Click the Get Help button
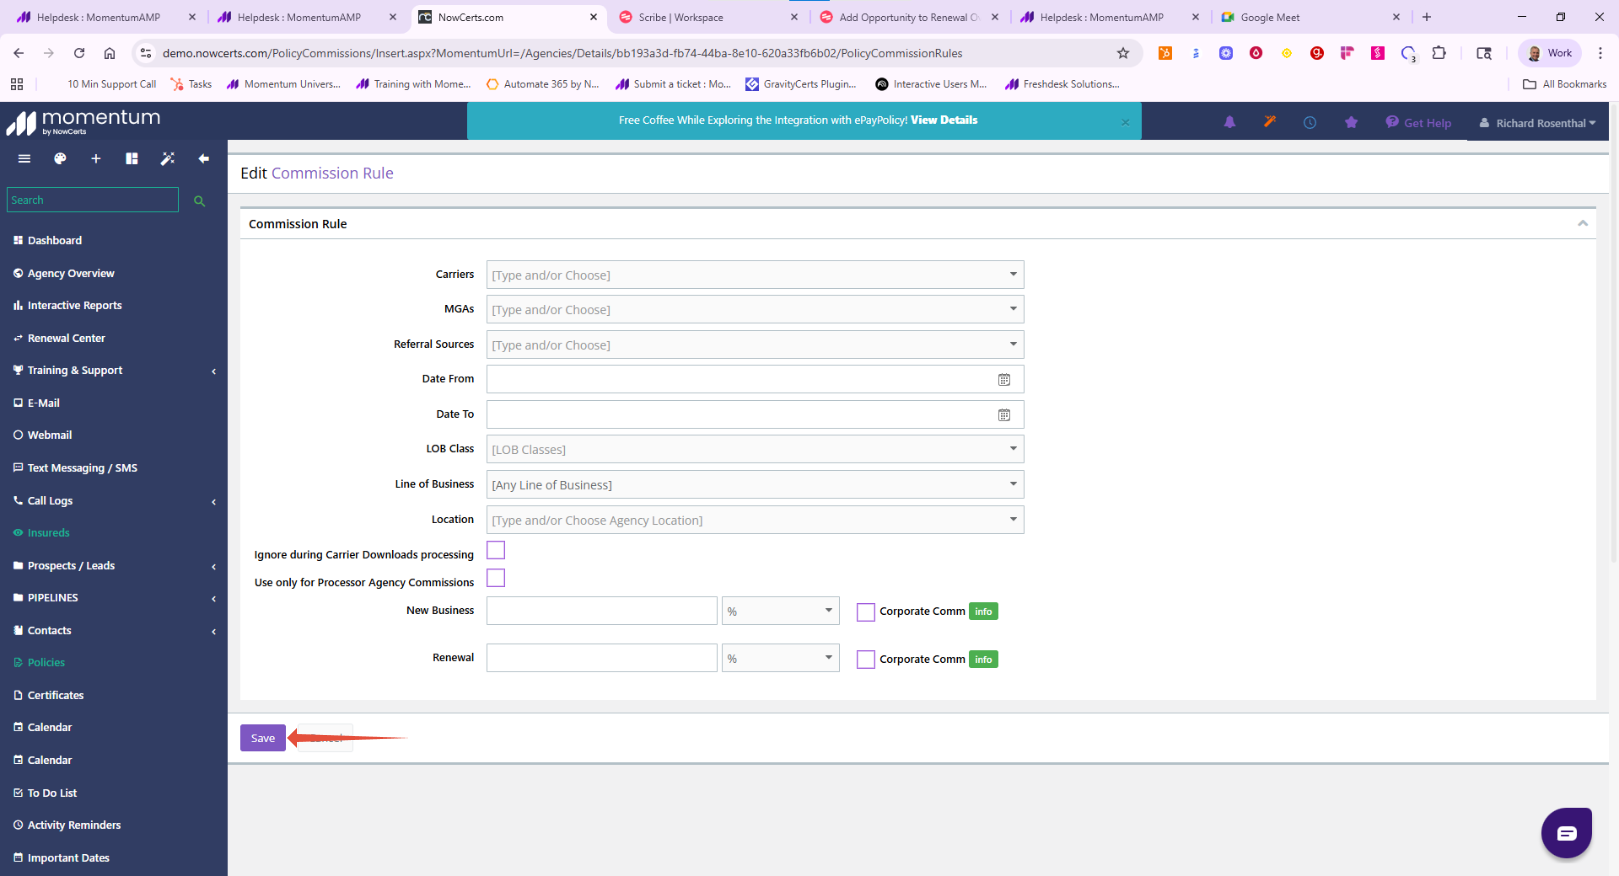This screenshot has height=876, width=1619. click(x=1418, y=123)
